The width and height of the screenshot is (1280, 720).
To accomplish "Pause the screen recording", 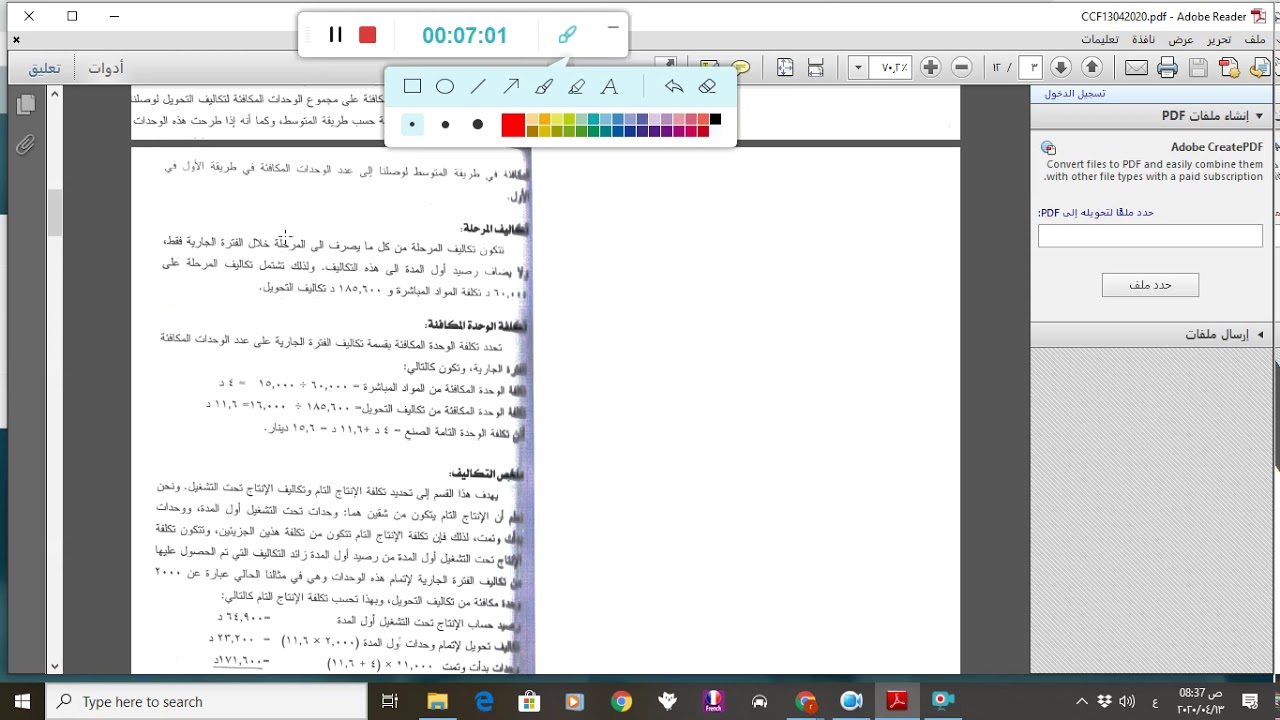I will tap(335, 35).
